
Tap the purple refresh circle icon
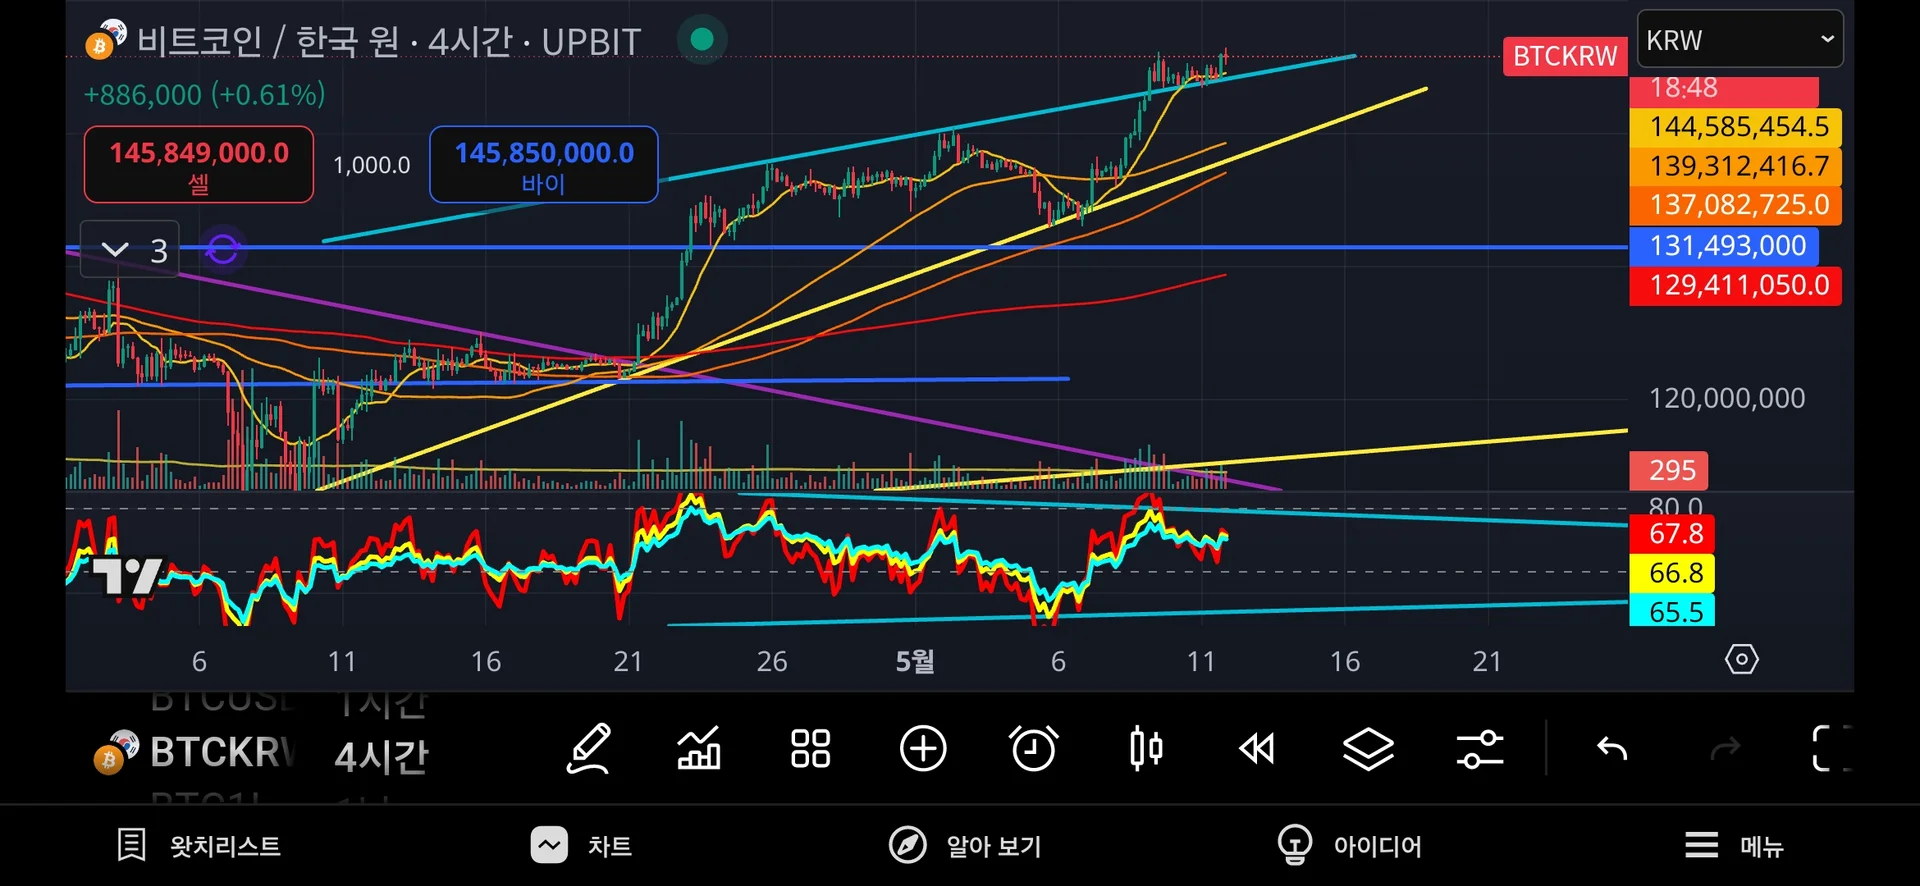[222, 249]
